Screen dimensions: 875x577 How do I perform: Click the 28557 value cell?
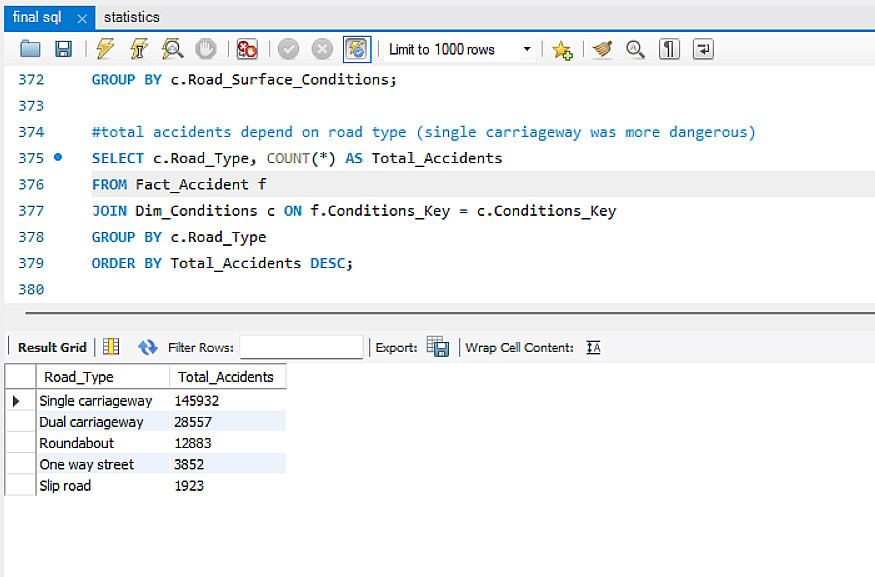[x=228, y=422]
